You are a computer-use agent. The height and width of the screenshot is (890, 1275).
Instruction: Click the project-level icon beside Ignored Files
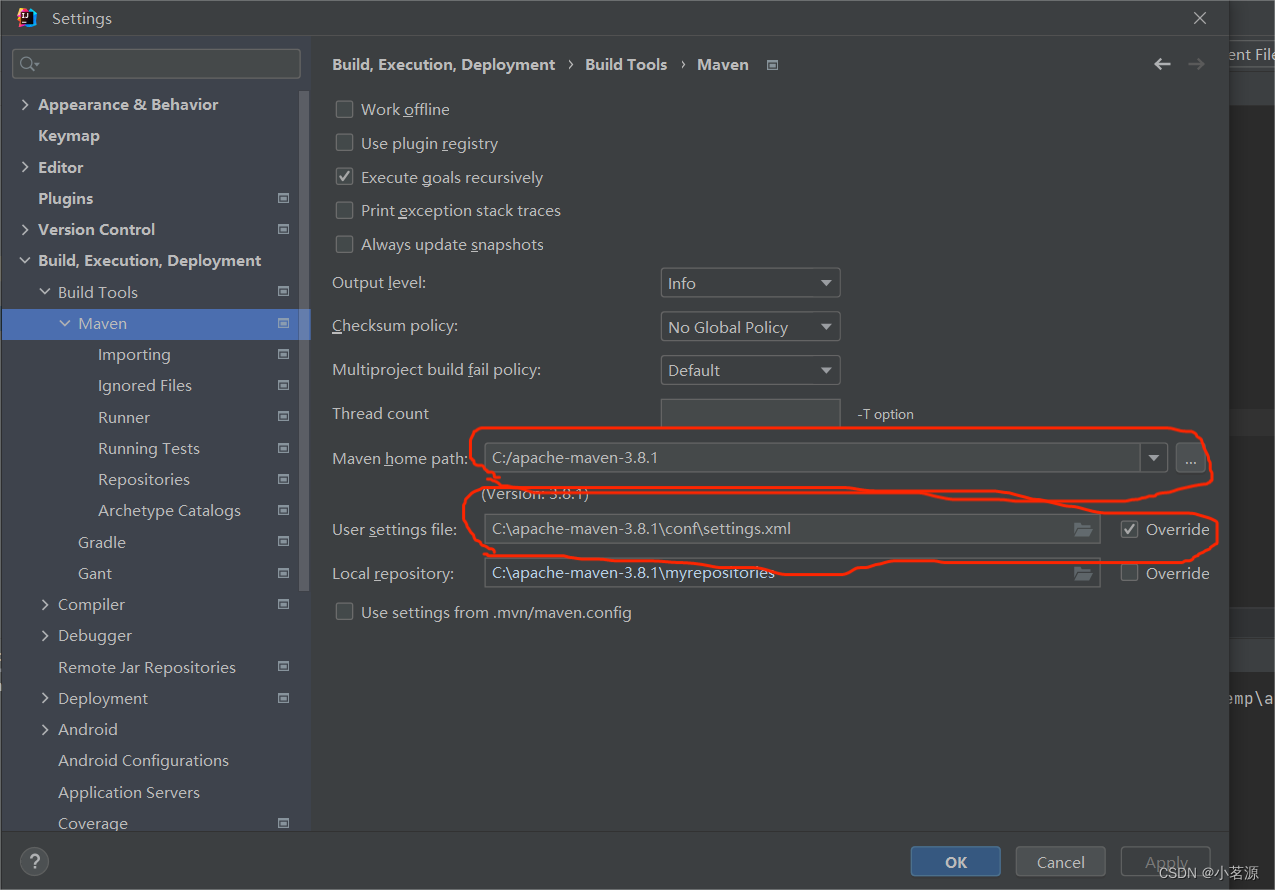tap(283, 385)
